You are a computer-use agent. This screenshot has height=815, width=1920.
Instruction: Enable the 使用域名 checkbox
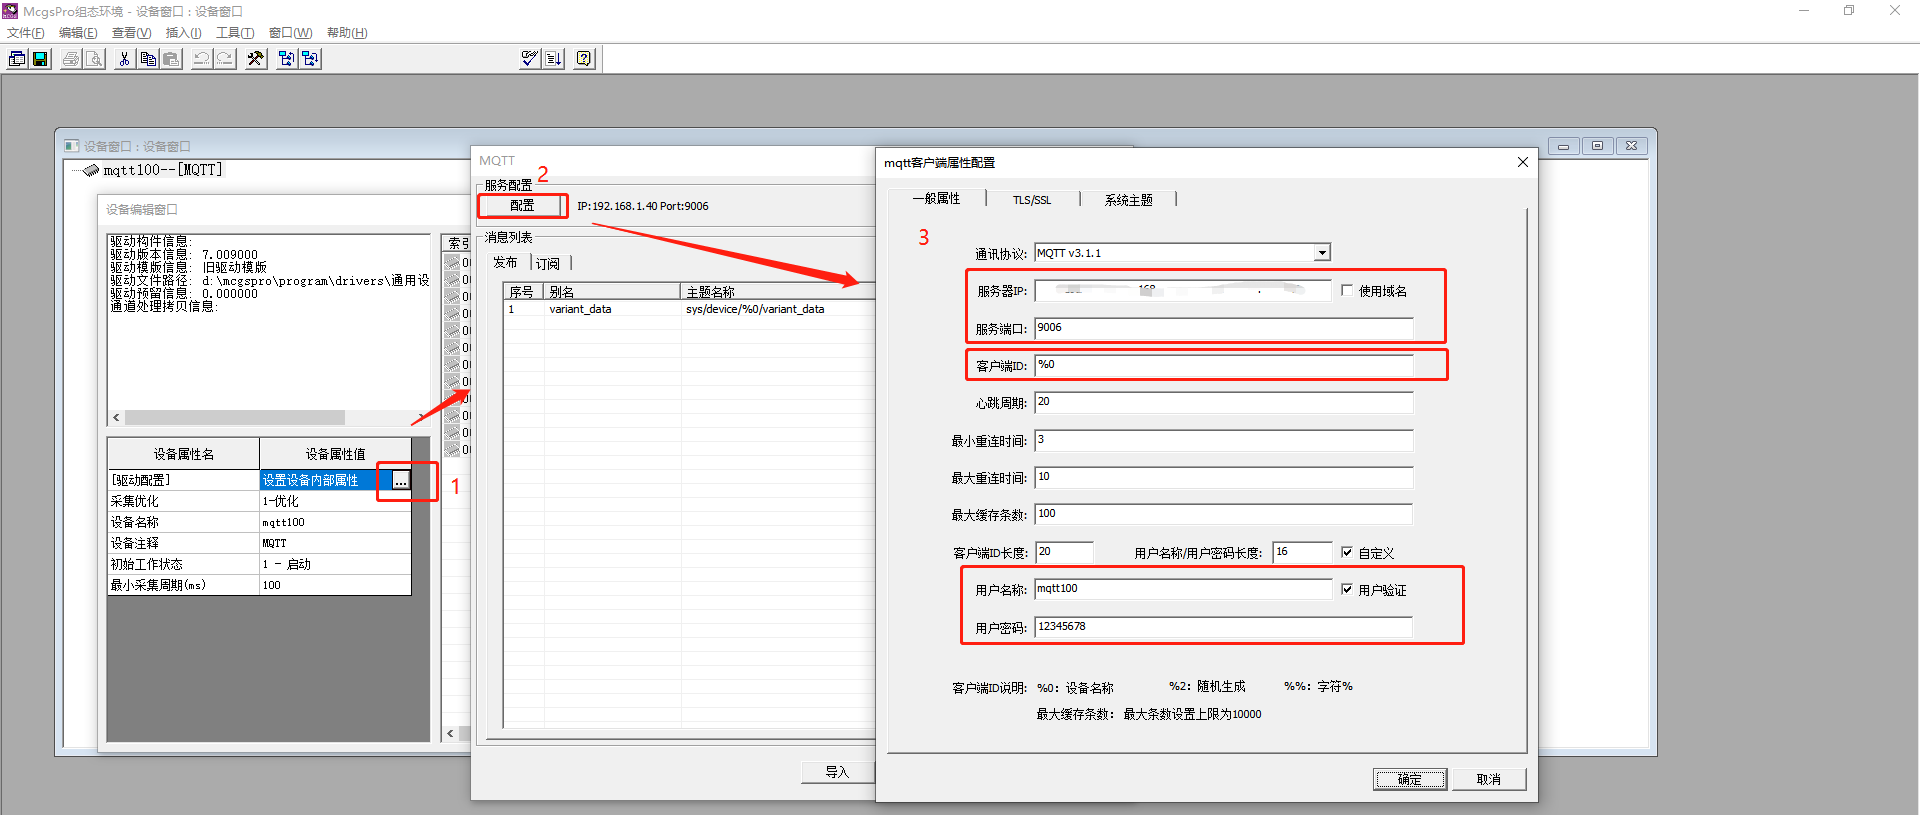(x=1347, y=291)
